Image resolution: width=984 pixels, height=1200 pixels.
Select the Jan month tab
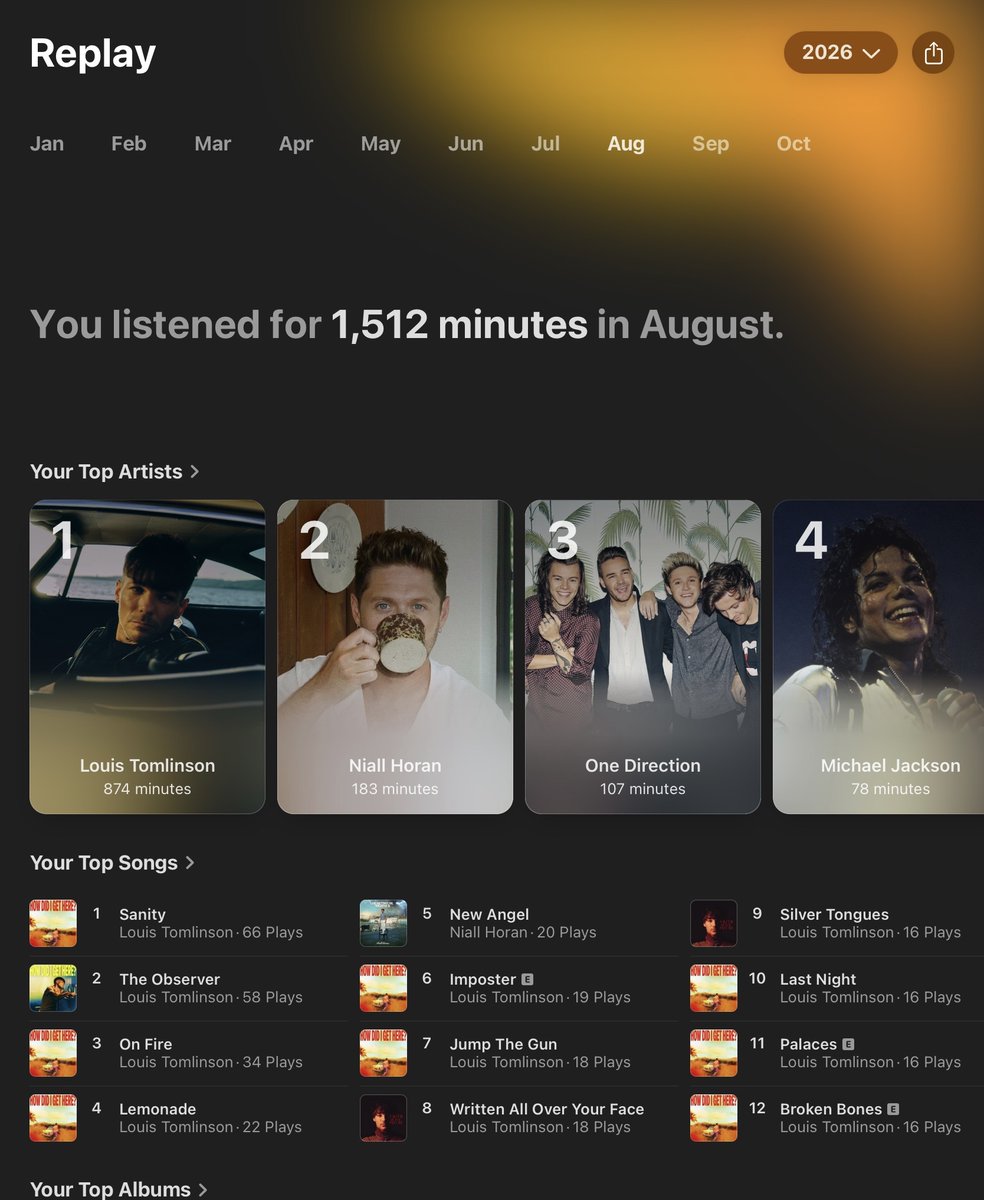click(47, 143)
